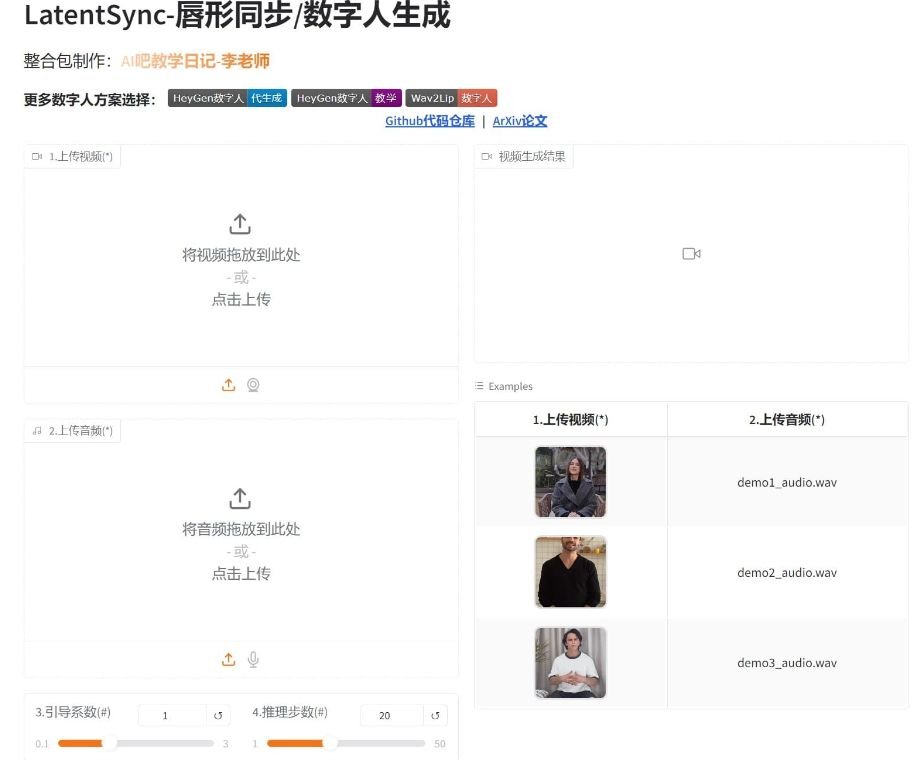Image resolution: width=918 pixels, height=760 pixels.
Task: Click the 推理步数 number input field
Action: point(390,715)
